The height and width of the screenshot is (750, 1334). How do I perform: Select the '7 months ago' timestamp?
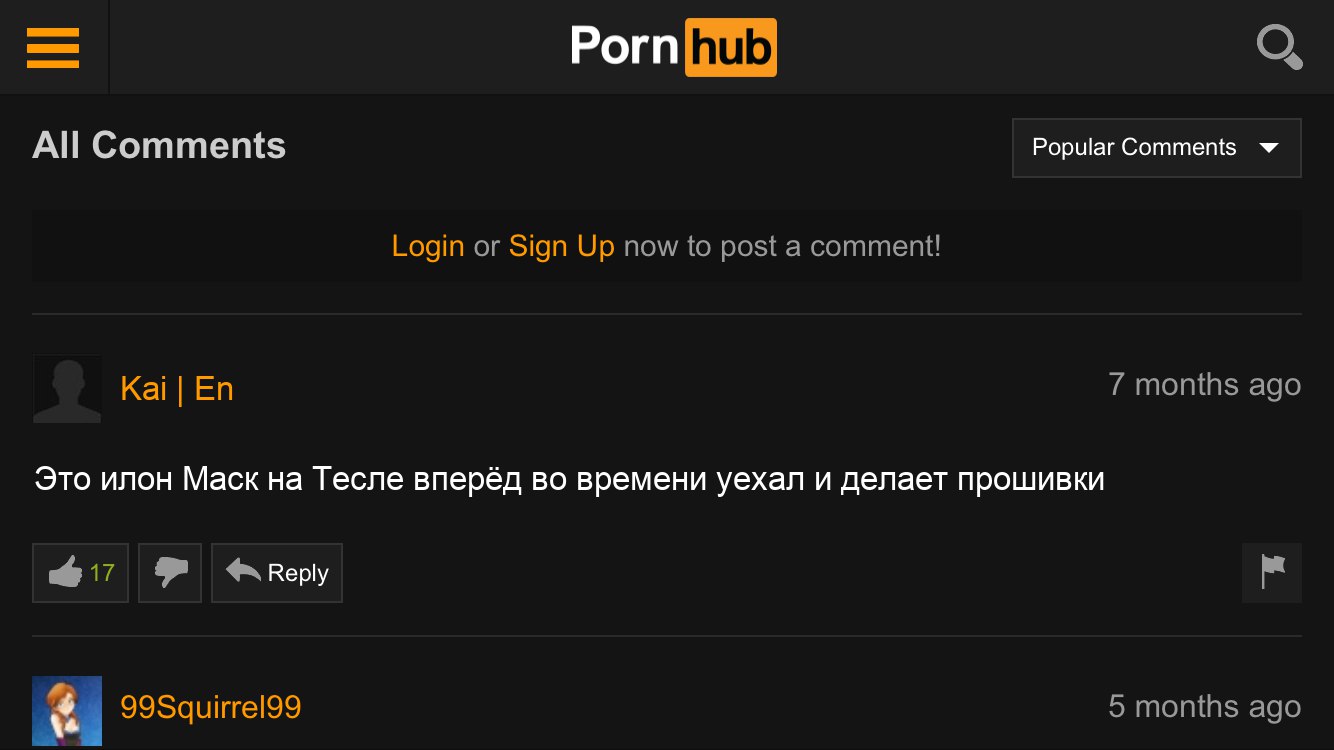1205,385
